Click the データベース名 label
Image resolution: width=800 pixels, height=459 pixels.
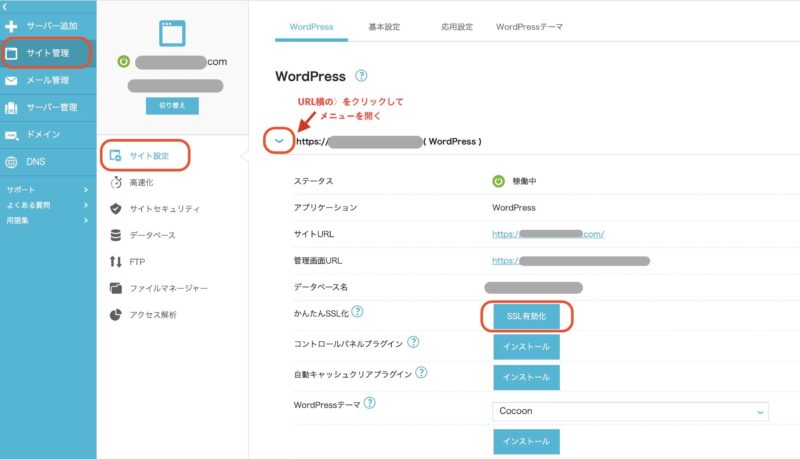coord(320,287)
